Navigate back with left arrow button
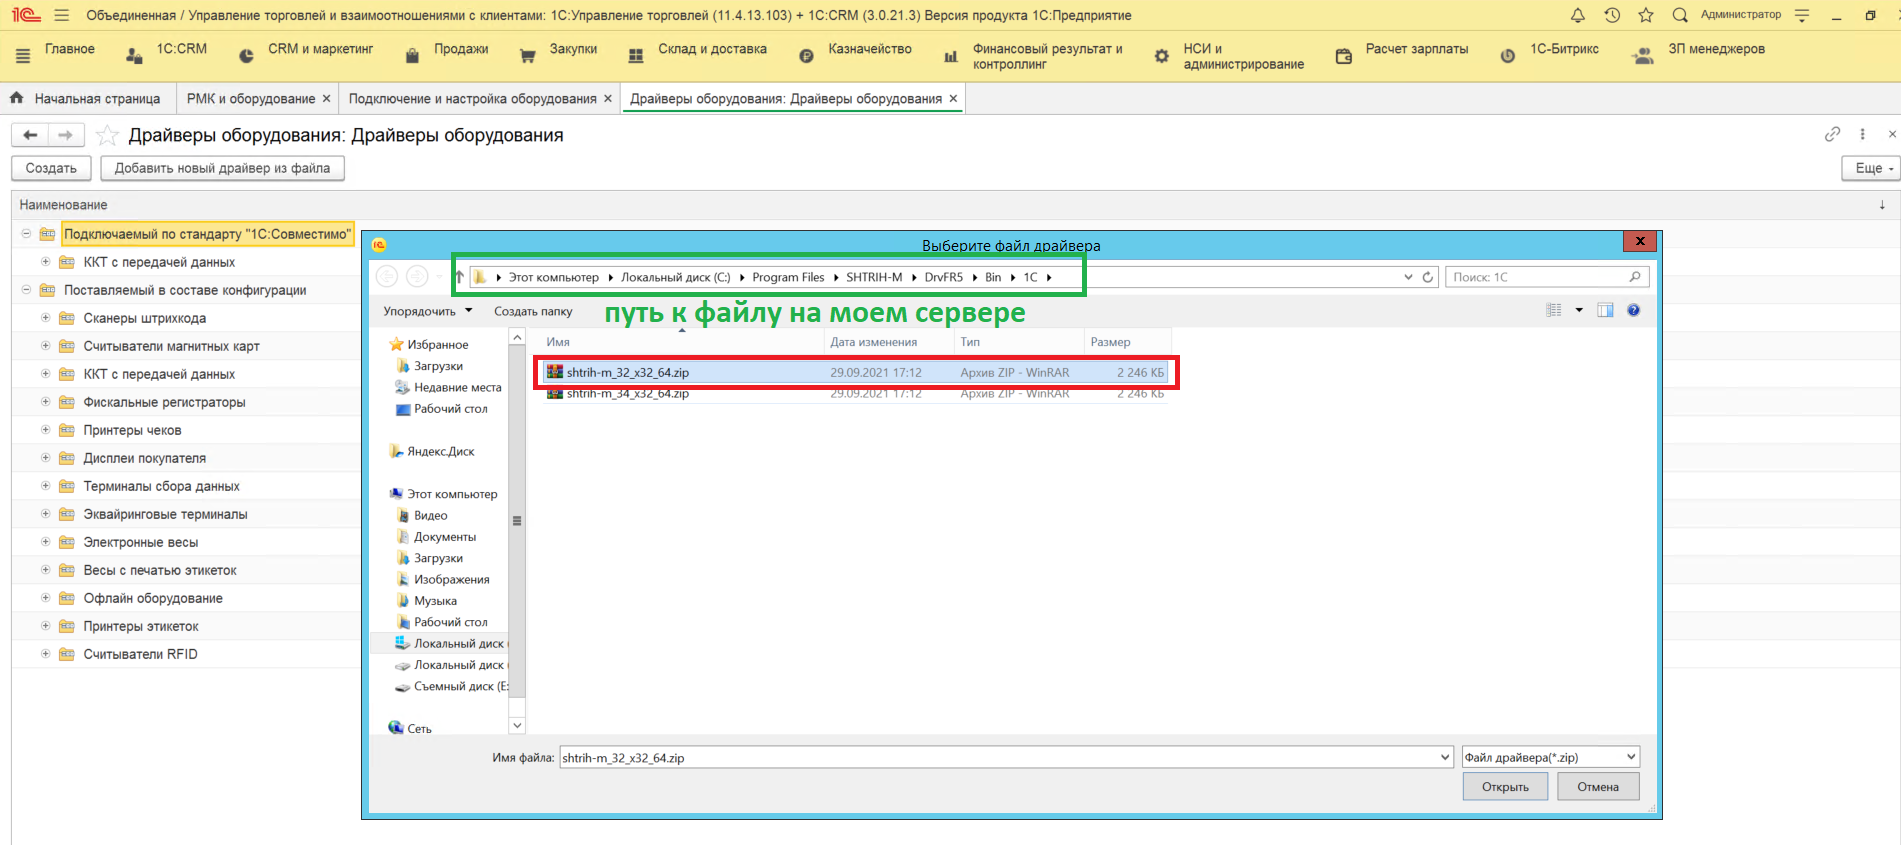The image size is (1902, 845). [x=30, y=135]
